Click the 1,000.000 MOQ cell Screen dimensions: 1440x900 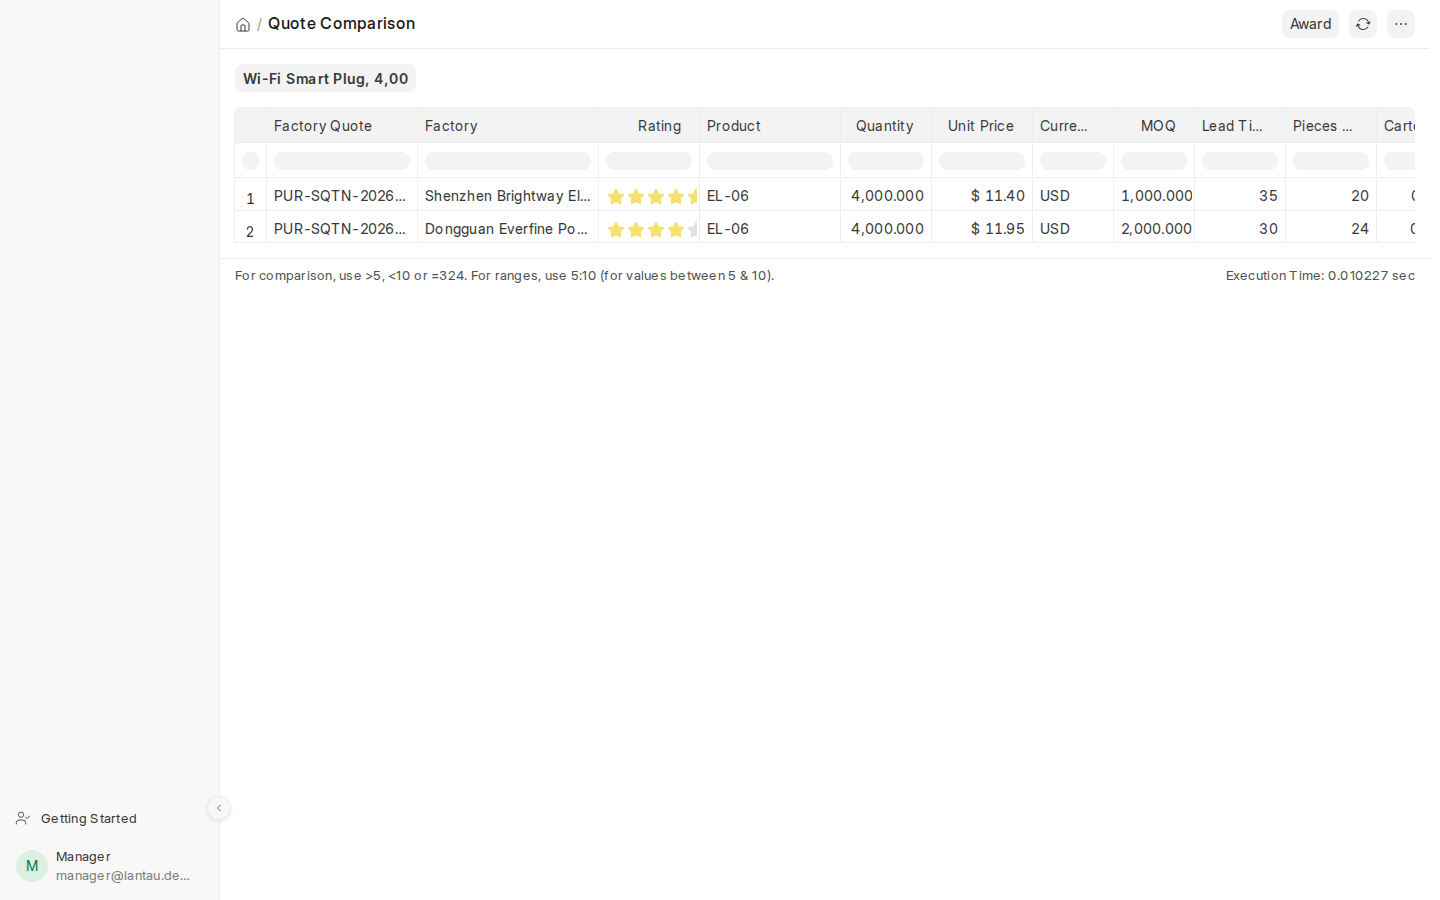(1154, 196)
